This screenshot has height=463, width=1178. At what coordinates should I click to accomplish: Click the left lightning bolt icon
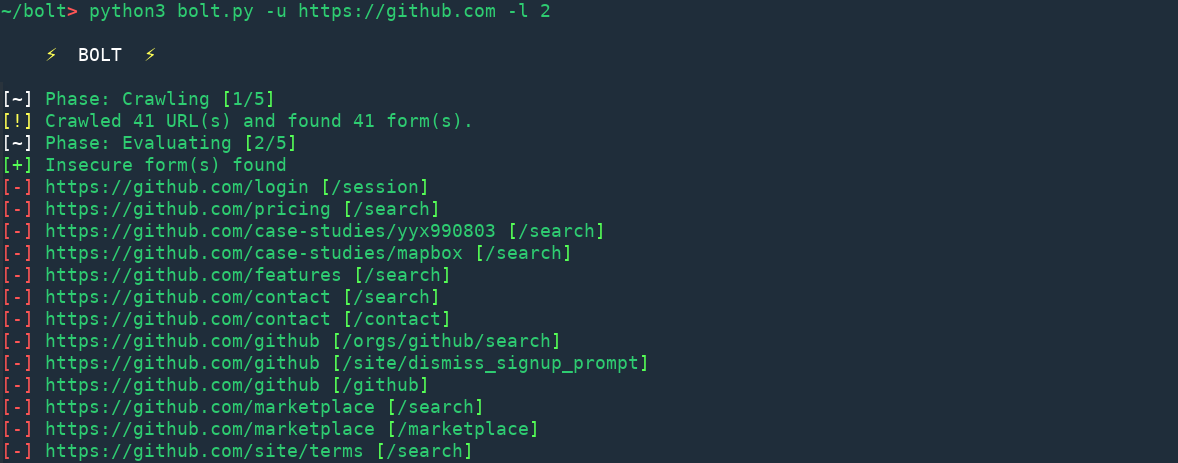51,55
